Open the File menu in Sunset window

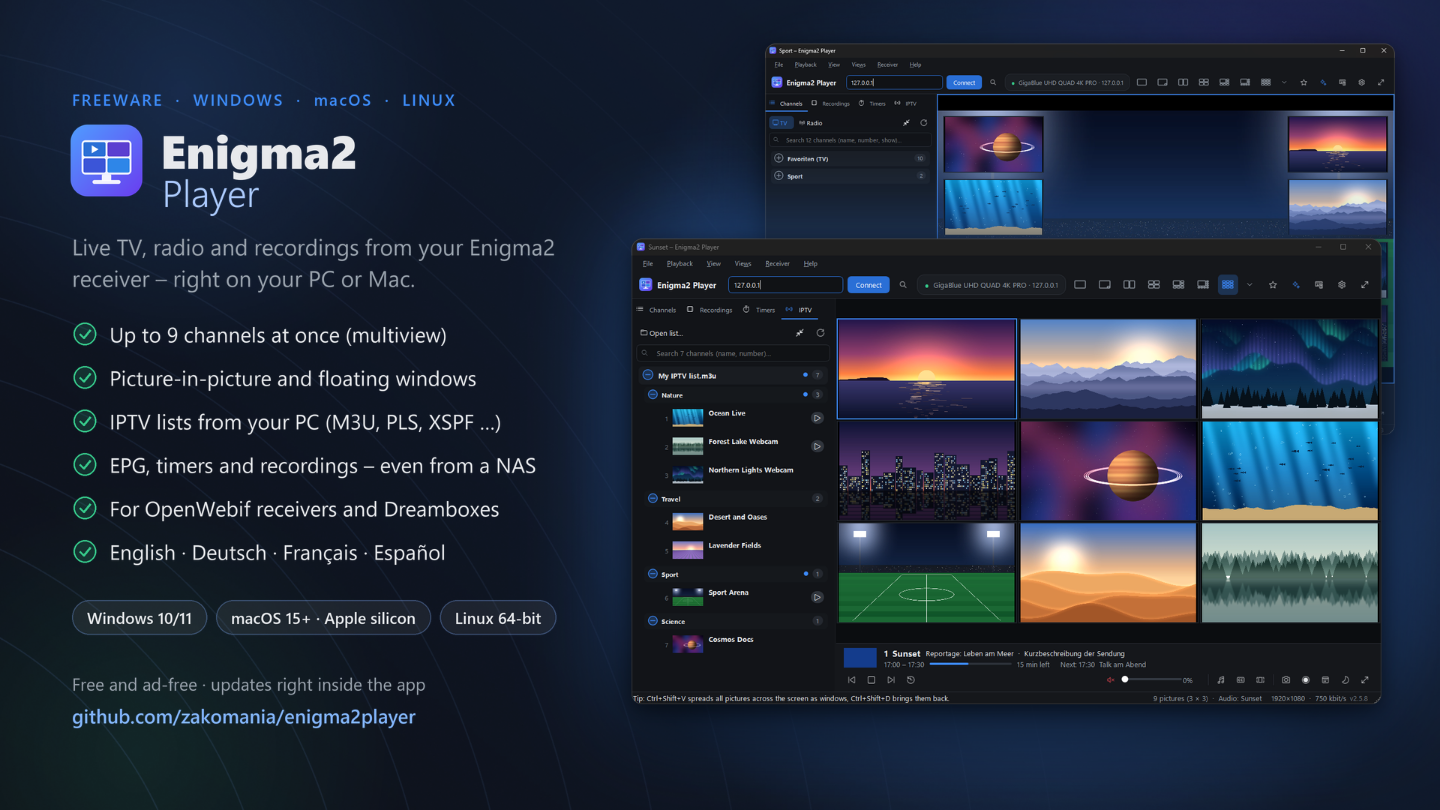[647, 264]
